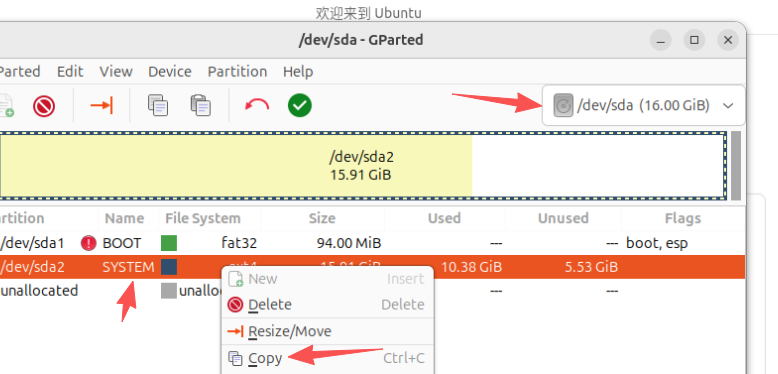Click the green fat32 color swatch
The image size is (778, 374).
169,243
